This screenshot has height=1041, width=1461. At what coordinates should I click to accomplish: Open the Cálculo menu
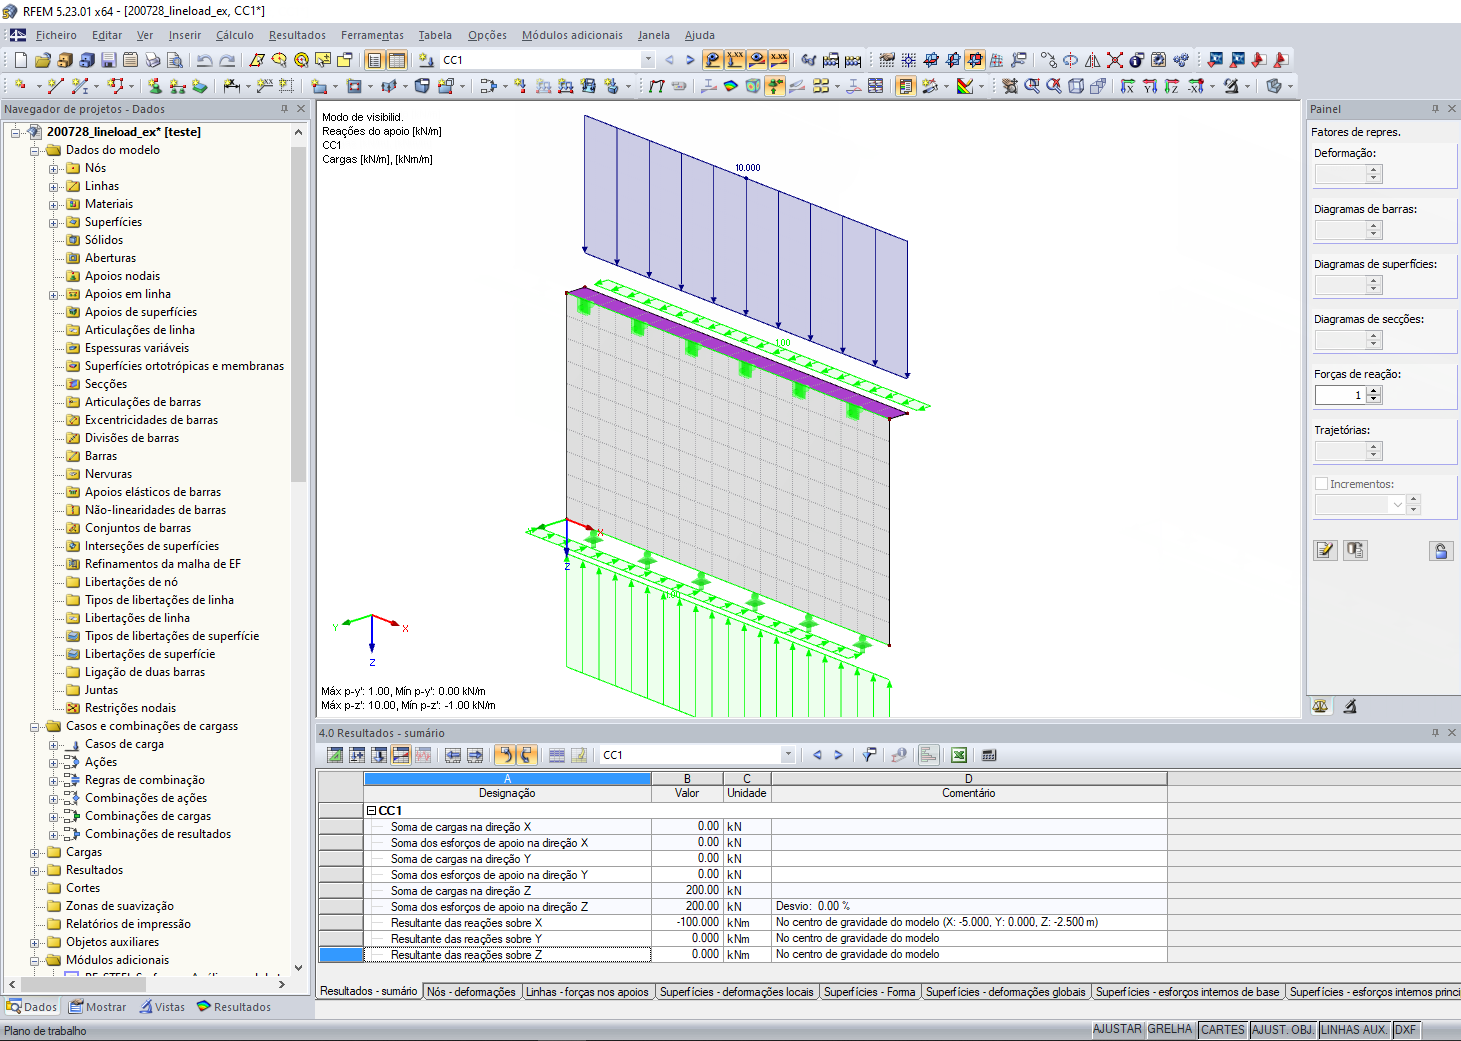[x=235, y=35]
